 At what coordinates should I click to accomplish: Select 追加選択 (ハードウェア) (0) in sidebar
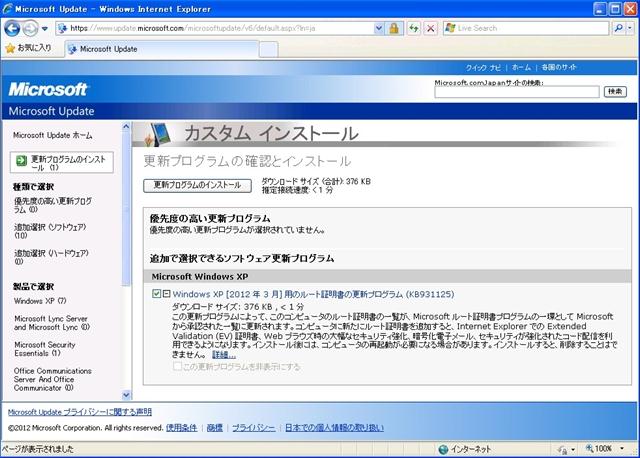coord(51,257)
